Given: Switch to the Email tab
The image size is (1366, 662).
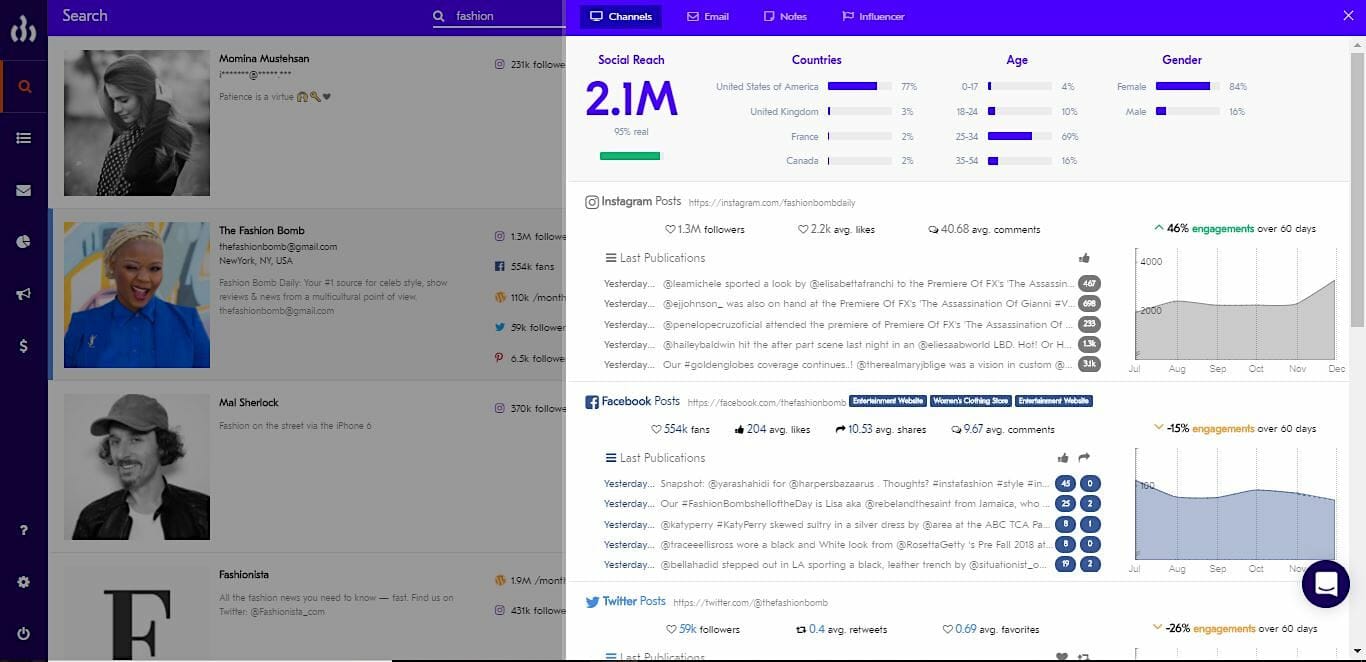Looking at the screenshot, I should [708, 16].
